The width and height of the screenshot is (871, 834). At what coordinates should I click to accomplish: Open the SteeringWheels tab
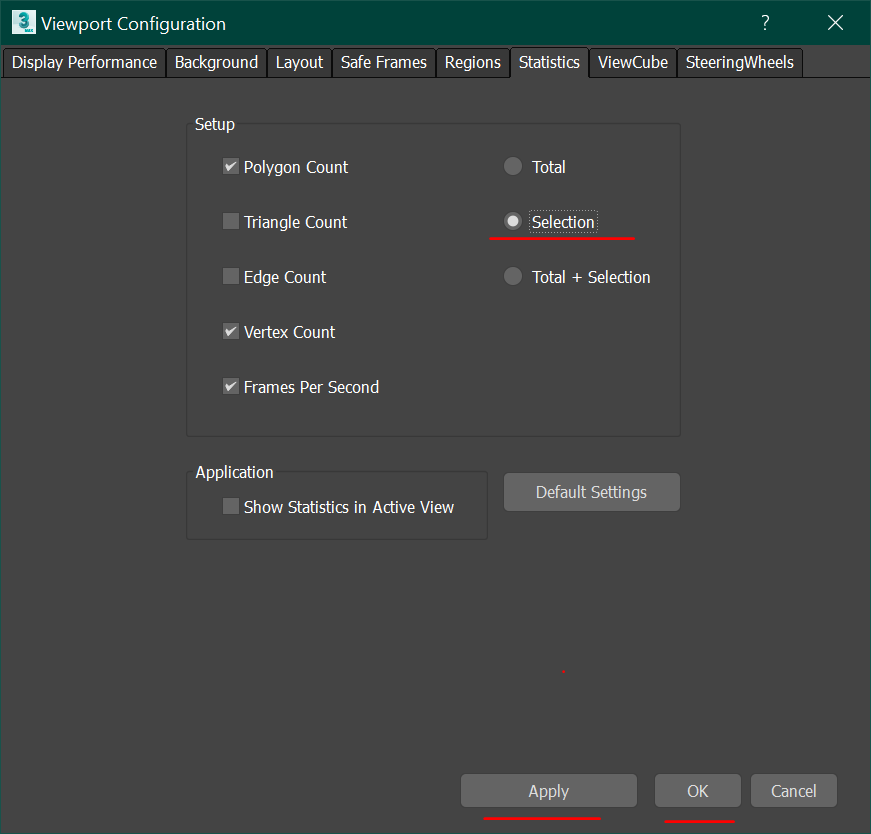pos(739,62)
